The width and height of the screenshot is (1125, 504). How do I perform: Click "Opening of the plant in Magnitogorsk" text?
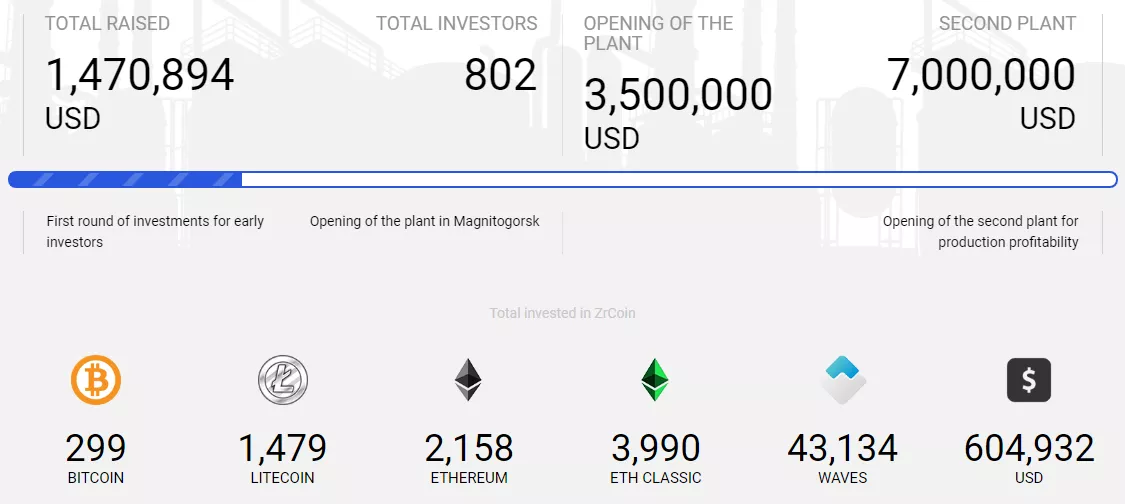[424, 221]
